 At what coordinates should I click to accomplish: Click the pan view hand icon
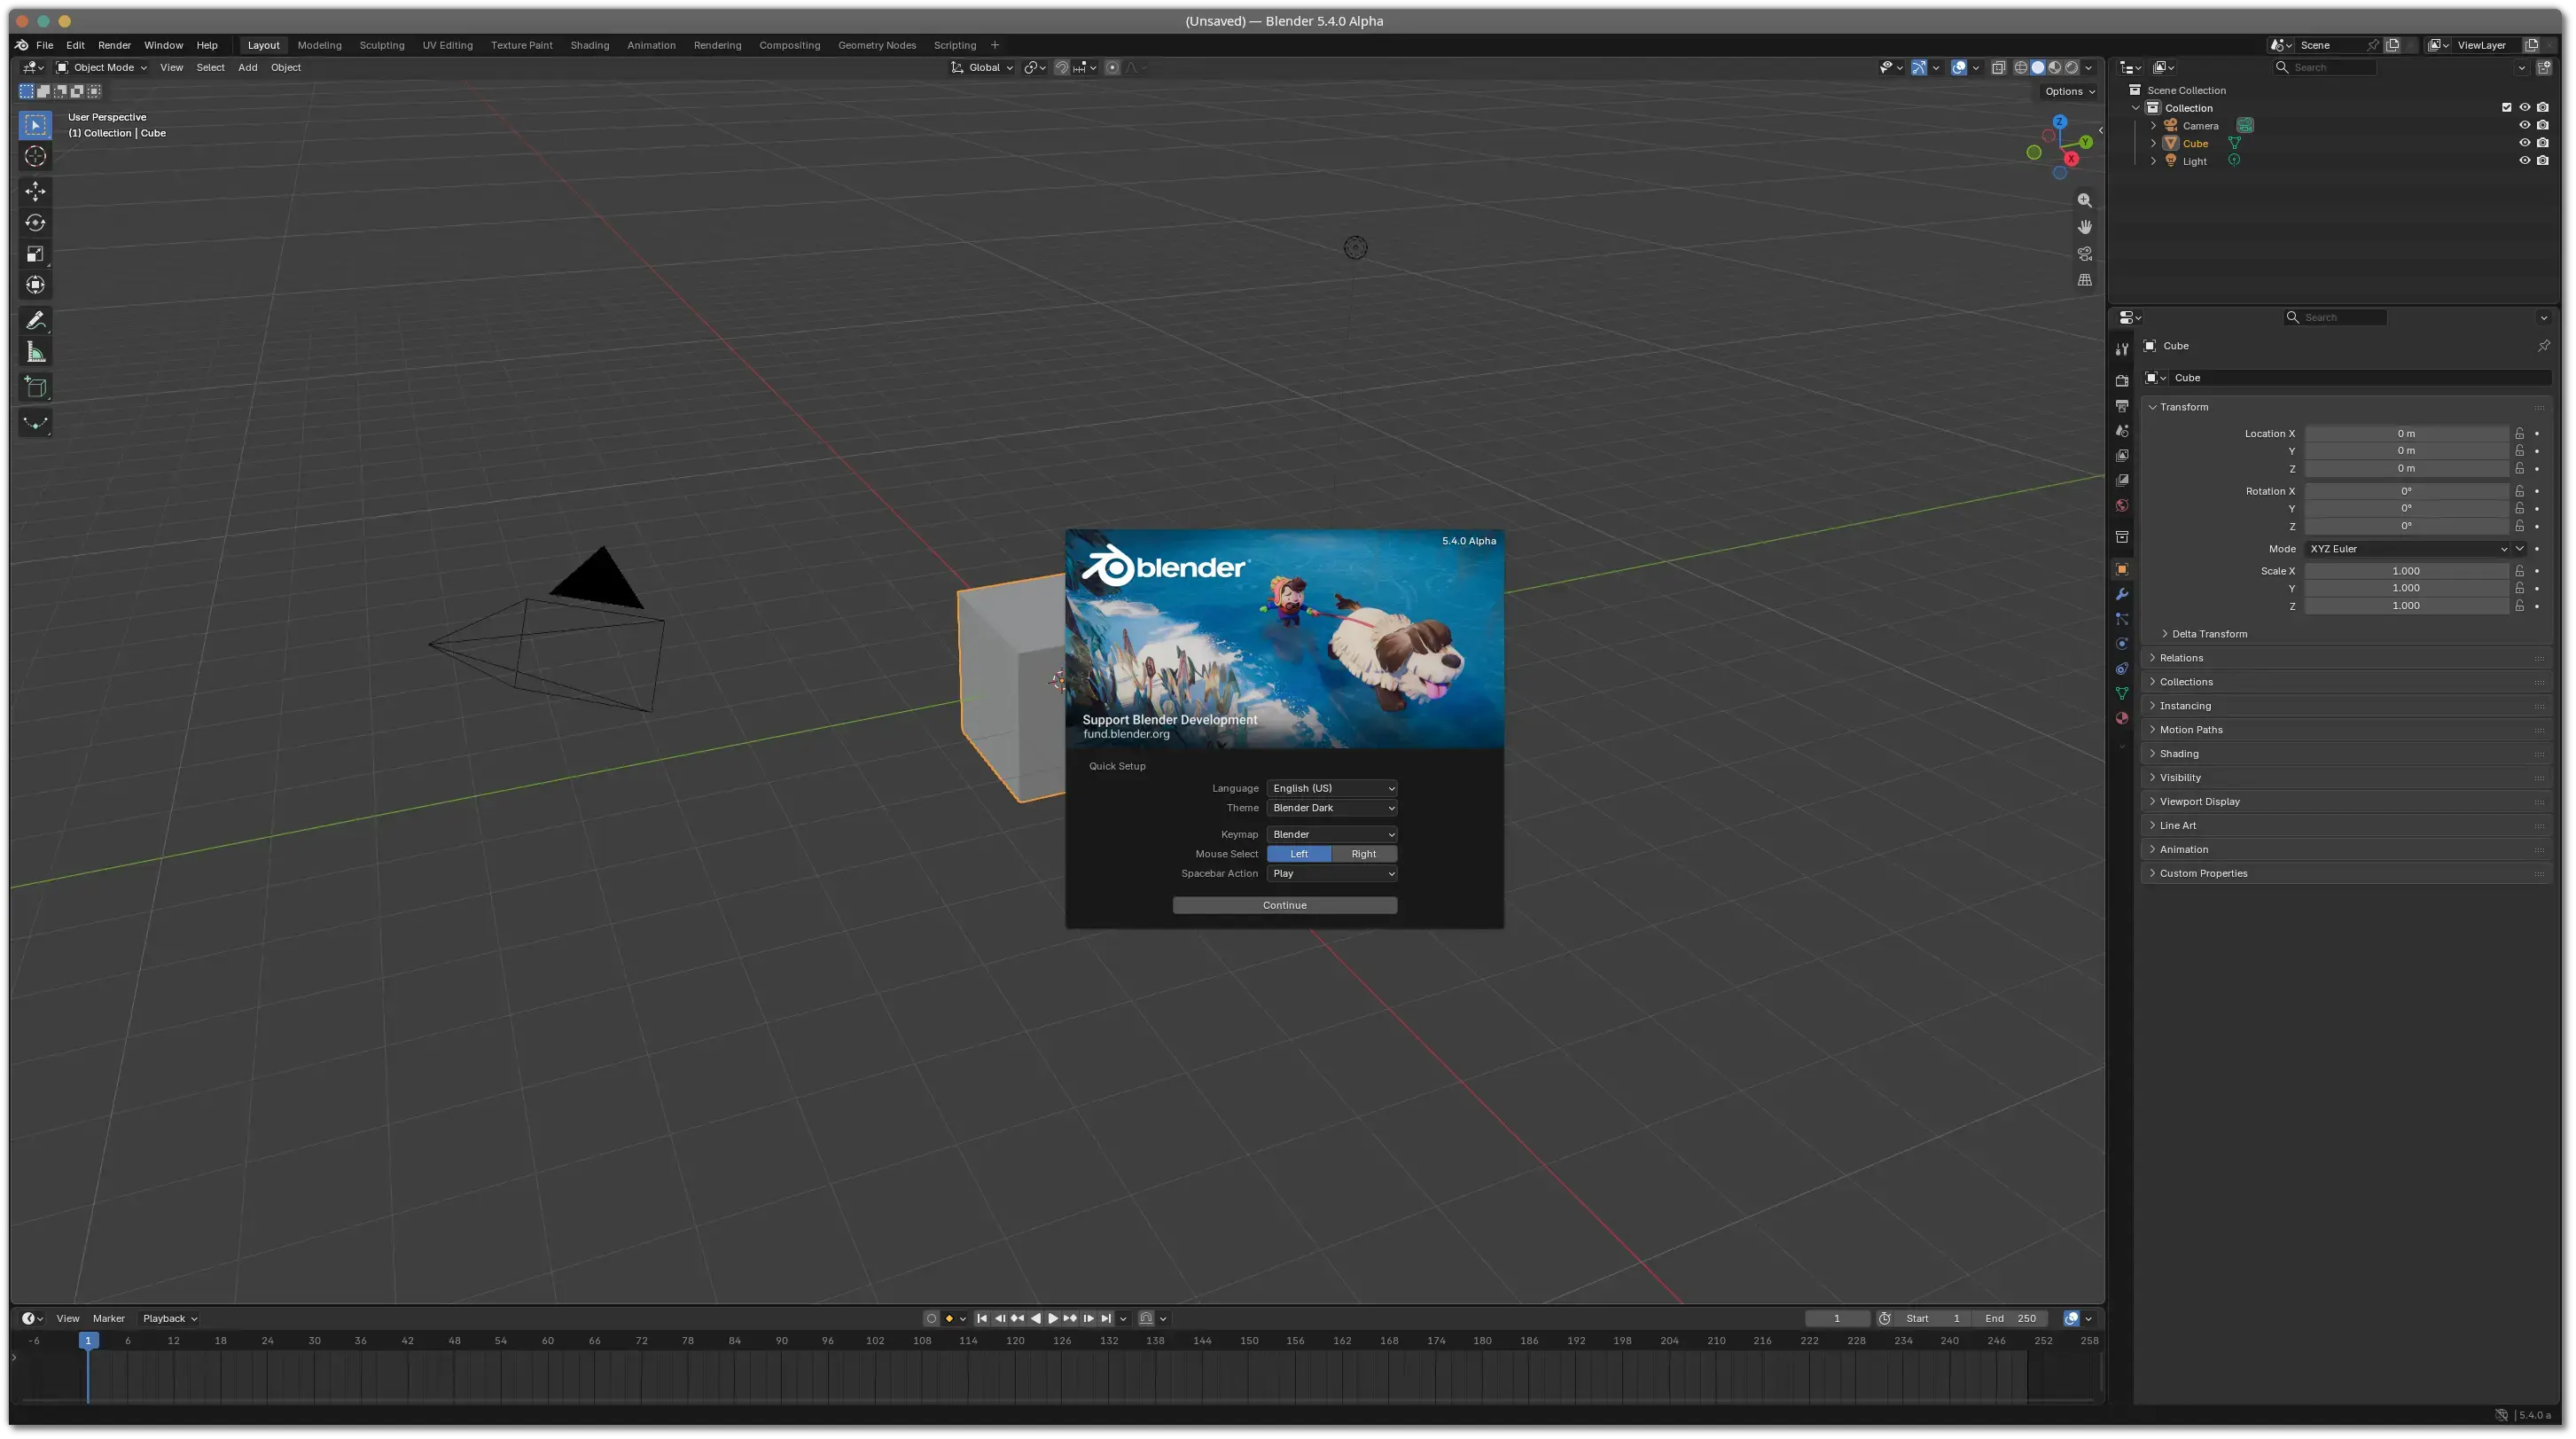click(2084, 227)
